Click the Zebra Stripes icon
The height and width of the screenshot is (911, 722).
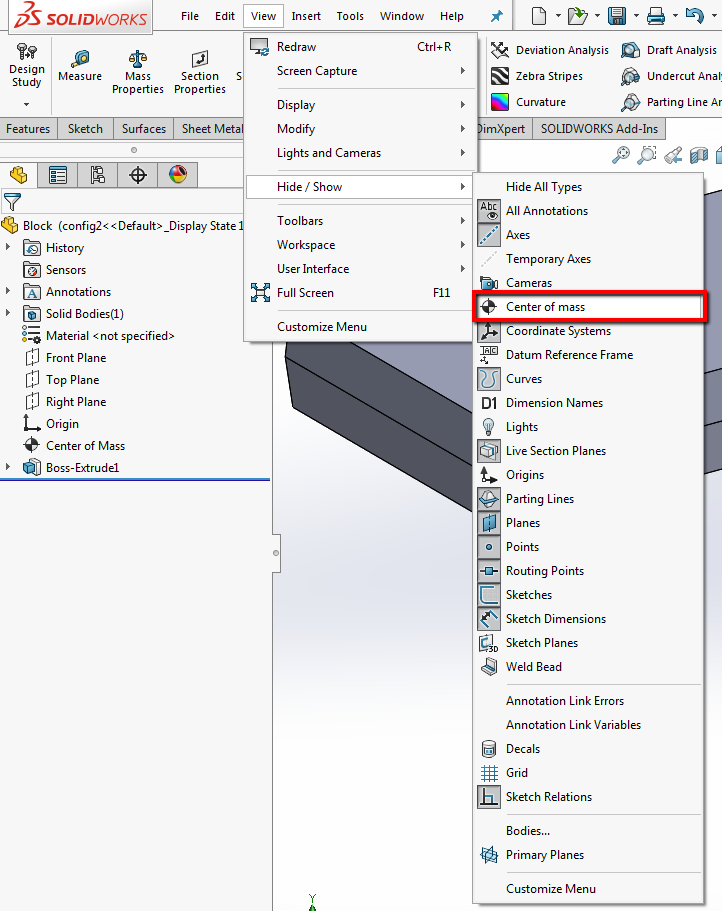[x=500, y=76]
